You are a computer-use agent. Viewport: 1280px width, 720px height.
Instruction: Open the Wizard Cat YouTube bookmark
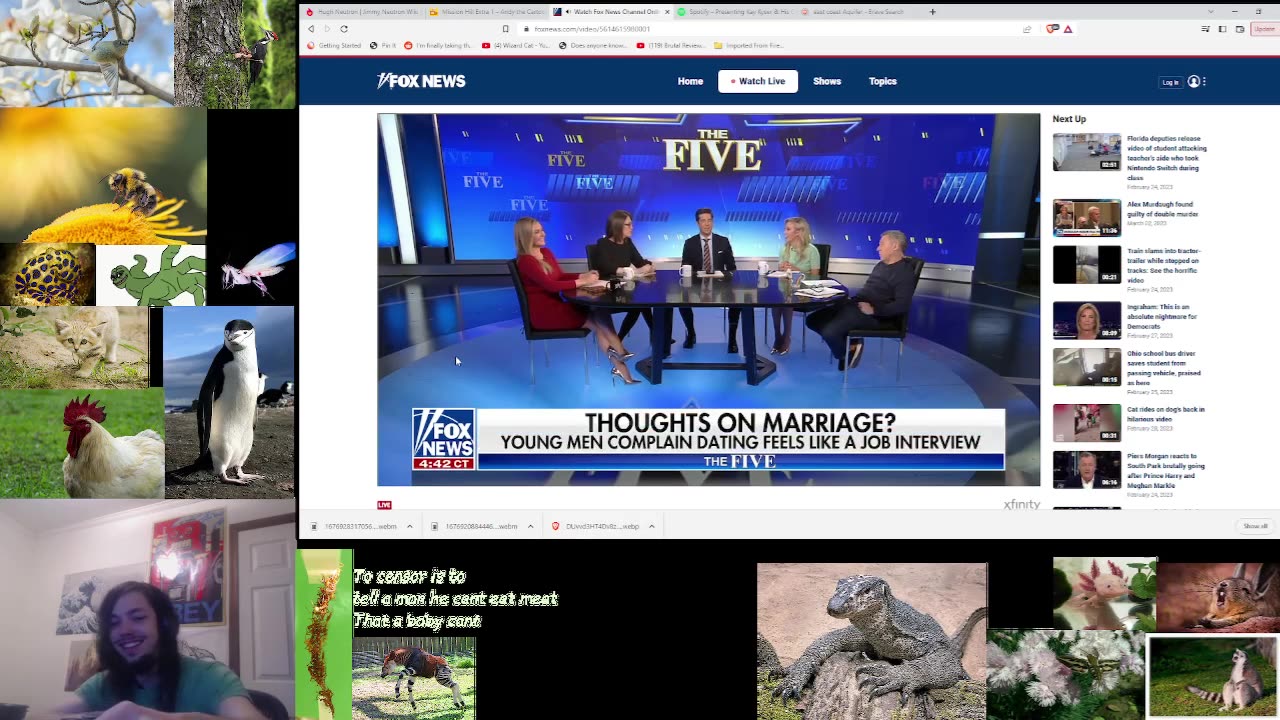click(x=516, y=45)
